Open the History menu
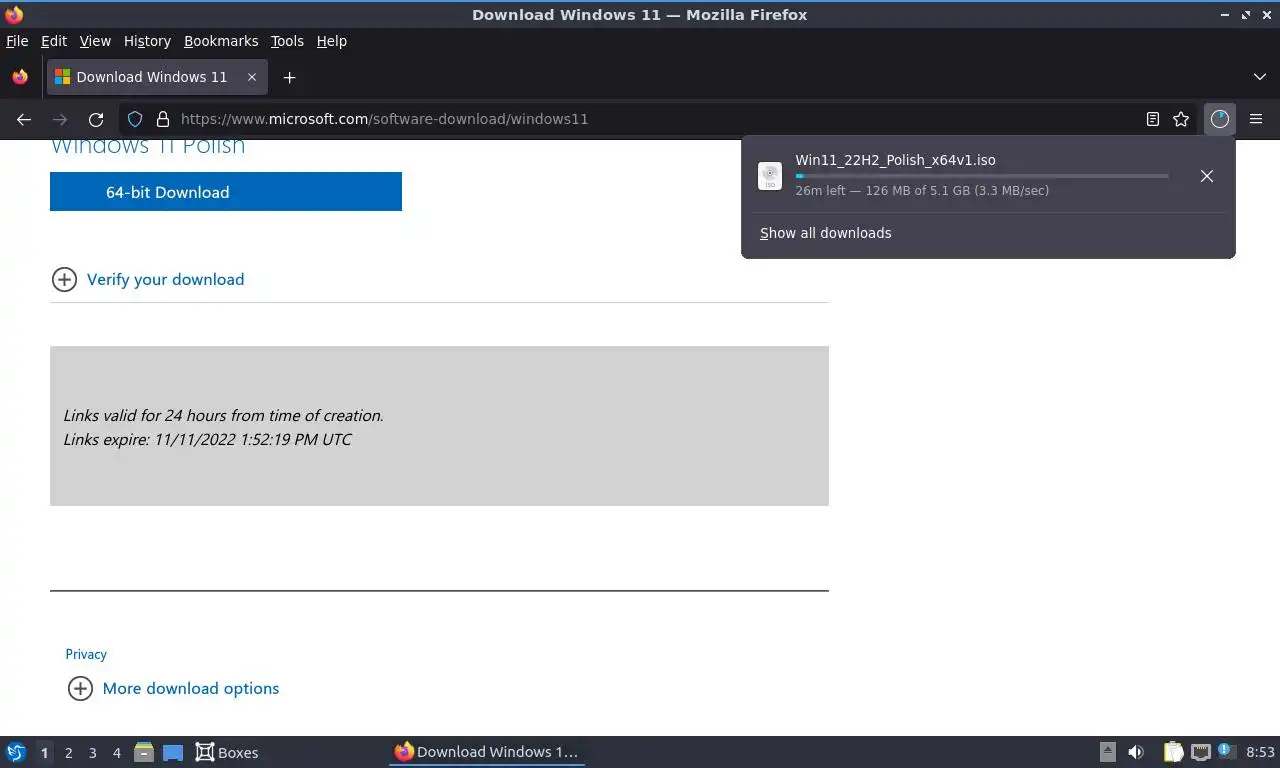1280x768 pixels. coord(147,41)
